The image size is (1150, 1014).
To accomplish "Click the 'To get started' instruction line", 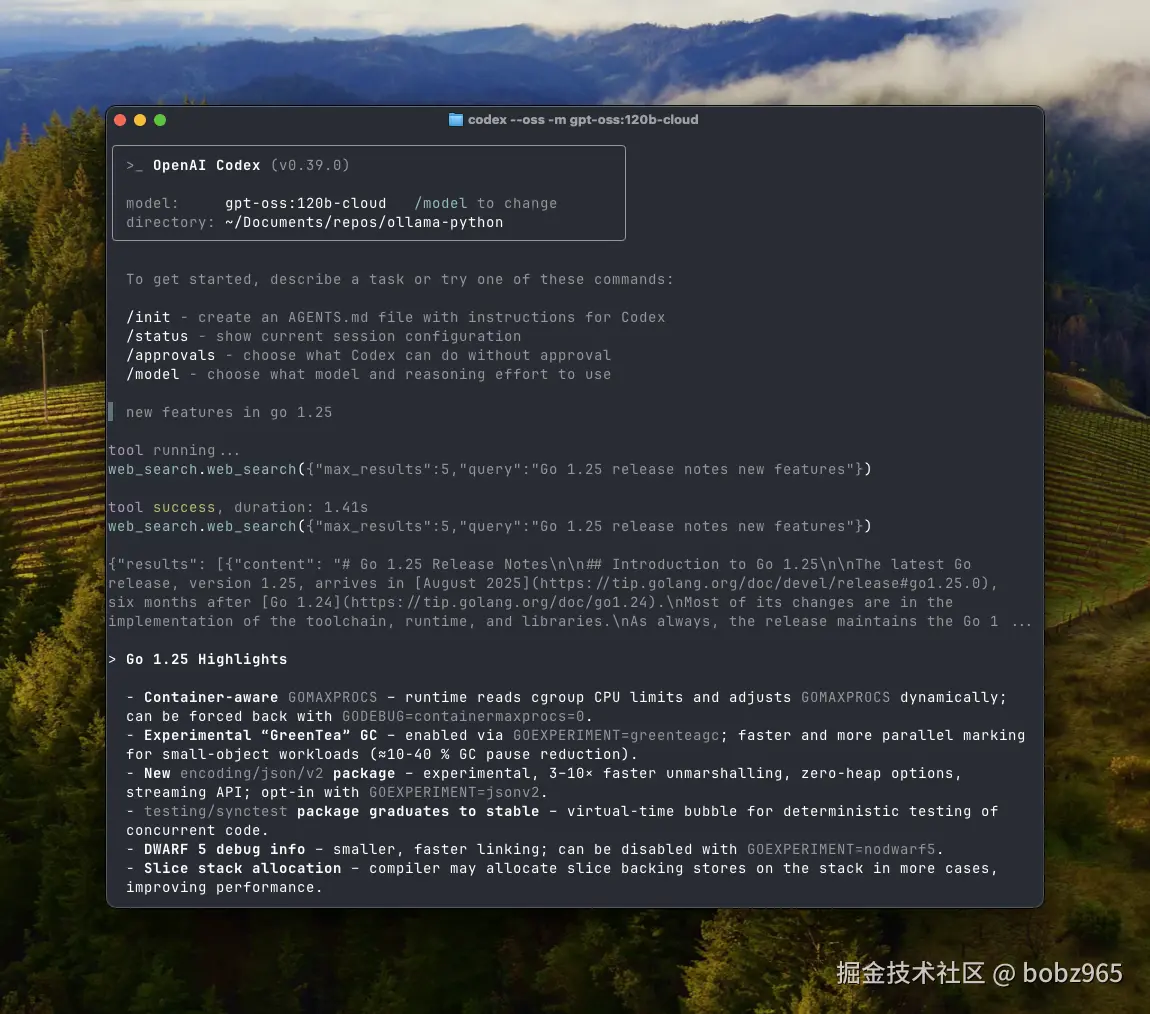I will (x=400, y=279).
